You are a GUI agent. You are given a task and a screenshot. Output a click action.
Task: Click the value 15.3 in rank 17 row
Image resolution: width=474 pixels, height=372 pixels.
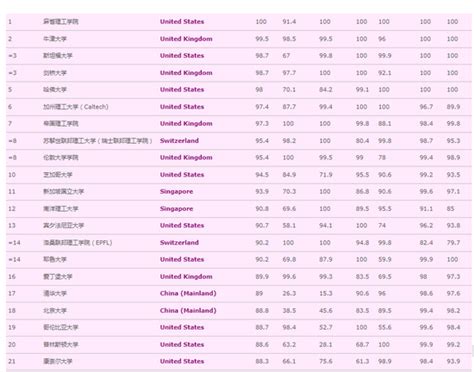(326, 293)
